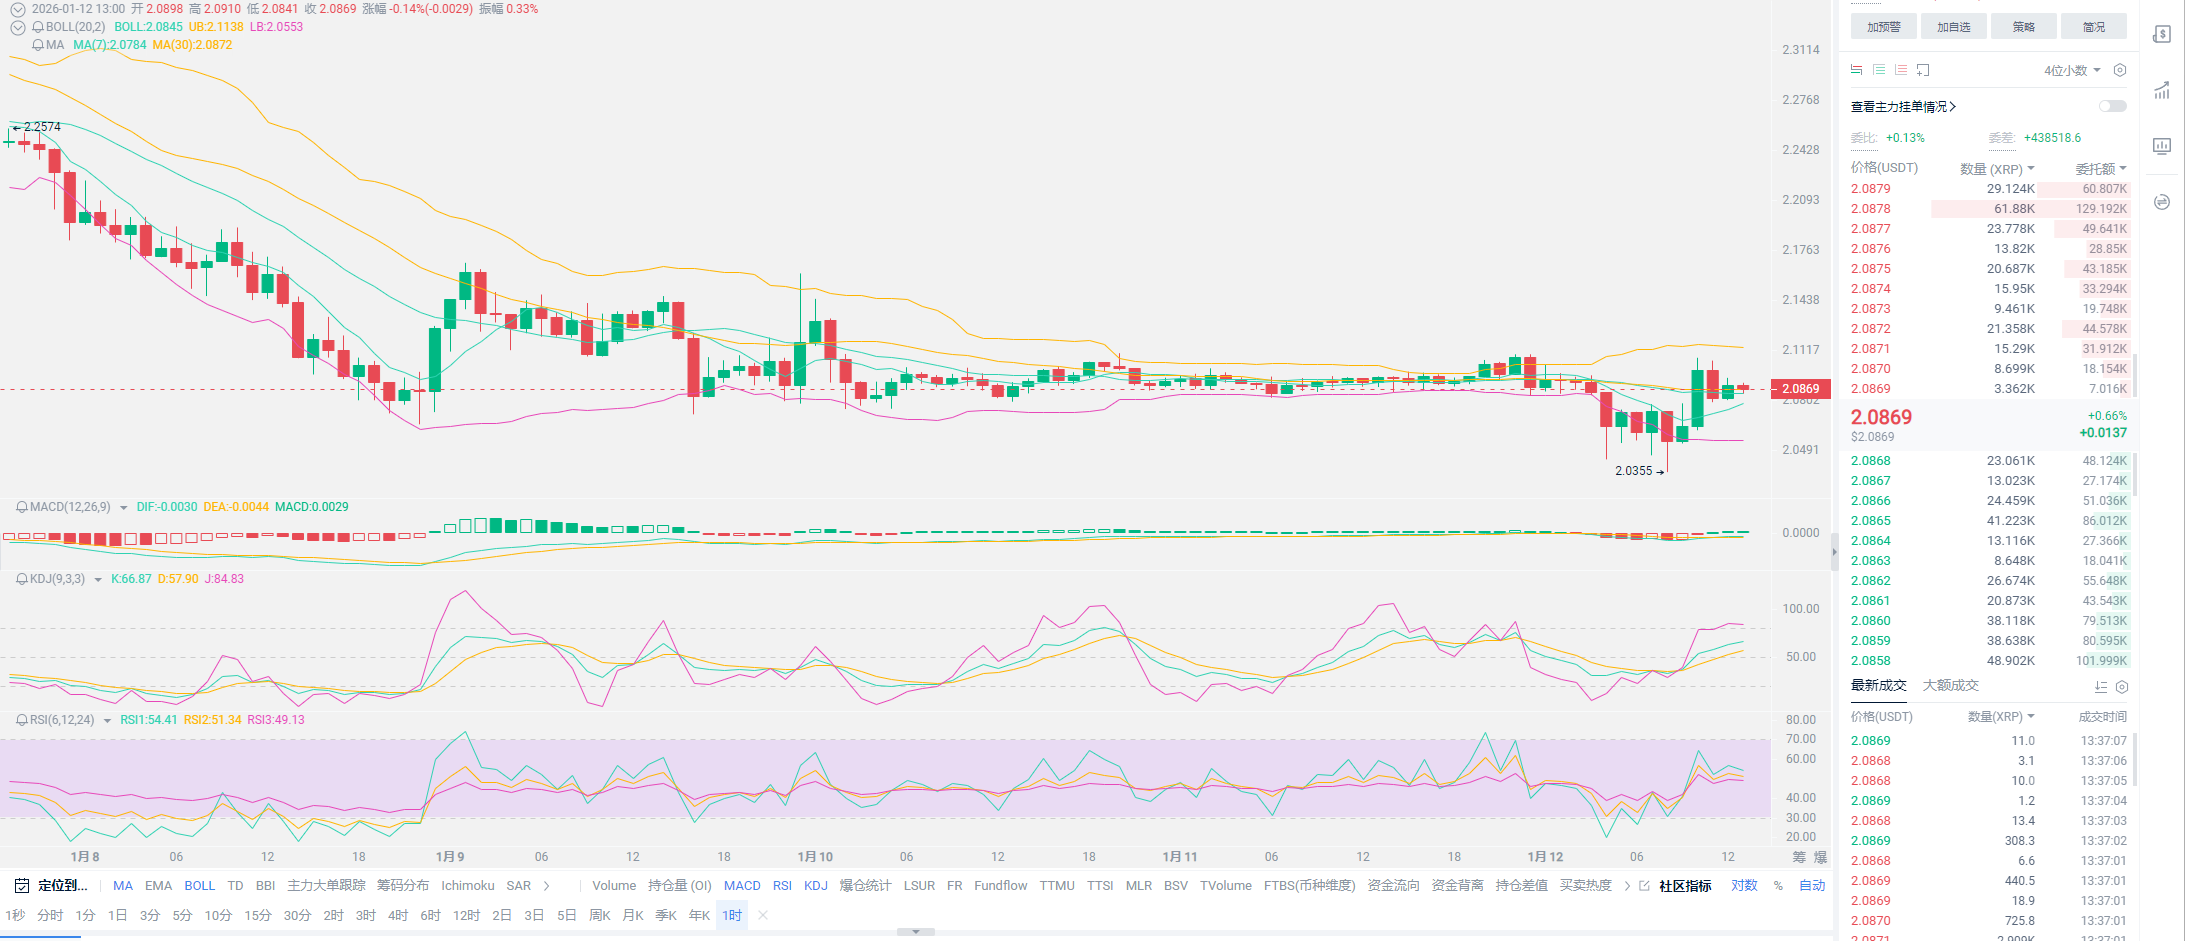
Task: Toggle 对数 logarithmic scale option
Action: (1744, 886)
